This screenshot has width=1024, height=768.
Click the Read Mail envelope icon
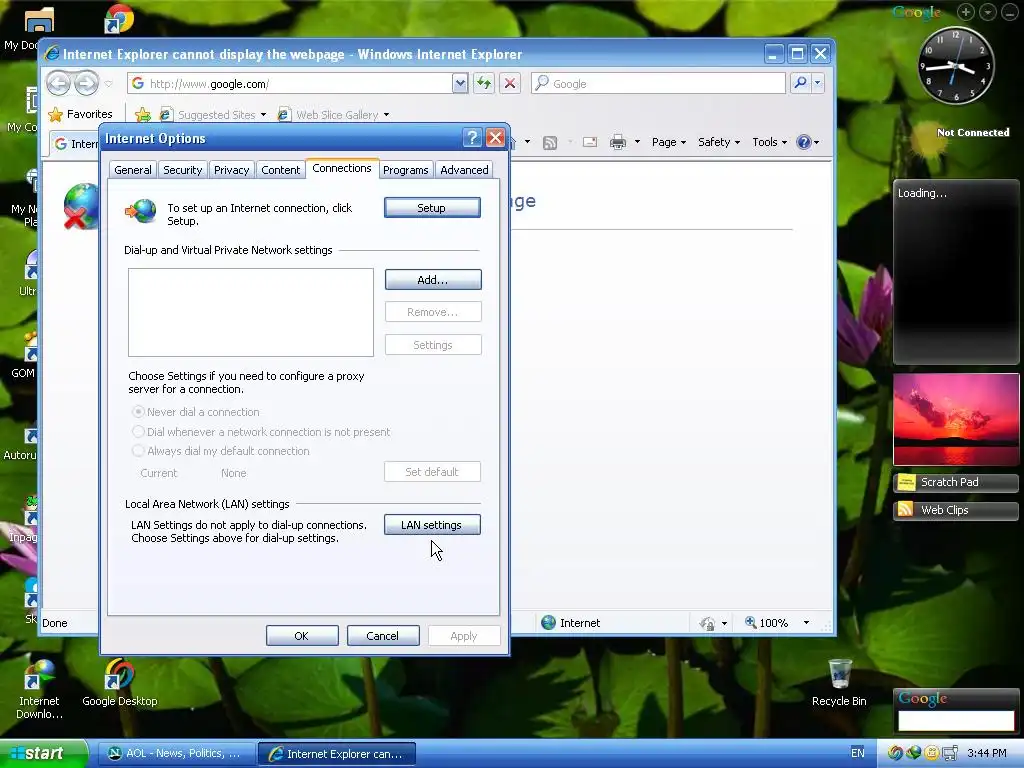click(590, 142)
